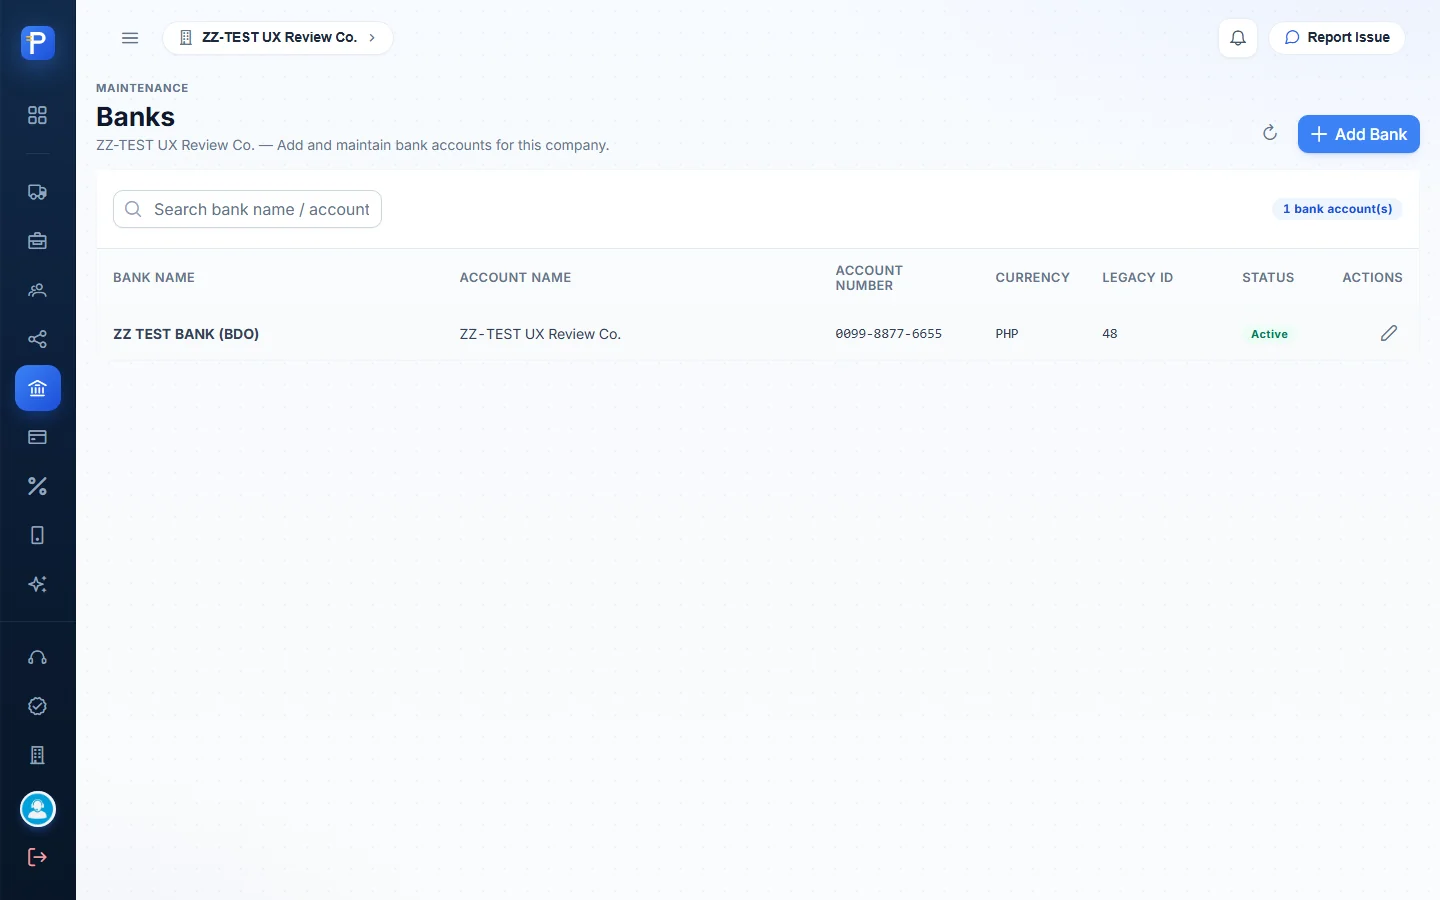Toggle the hamburger menu
Image resolution: width=1440 pixels, height=900 pixels.
pyautogui.click(x=130, y=38)
